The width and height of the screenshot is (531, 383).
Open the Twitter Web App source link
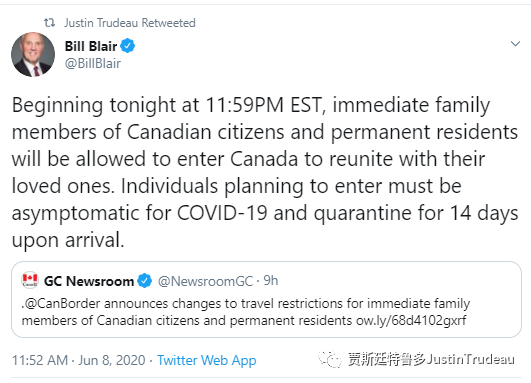click(x=207, y=361)
